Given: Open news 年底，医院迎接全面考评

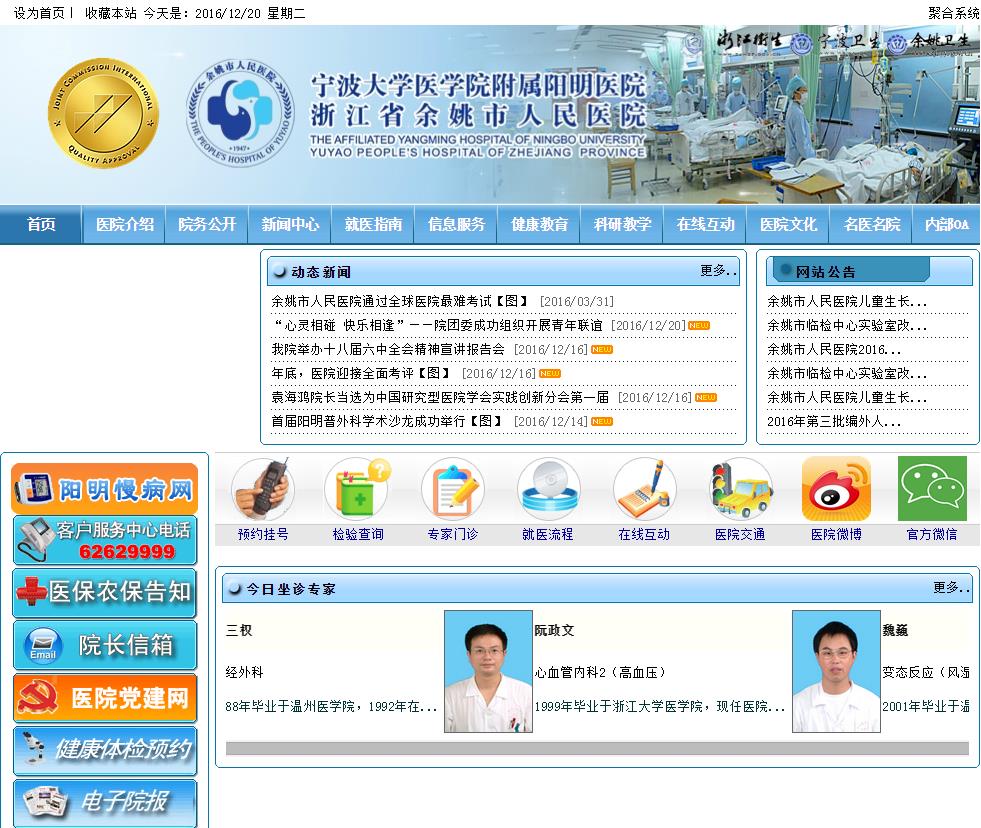Looking at the screenshot, I should click(361, 373).
